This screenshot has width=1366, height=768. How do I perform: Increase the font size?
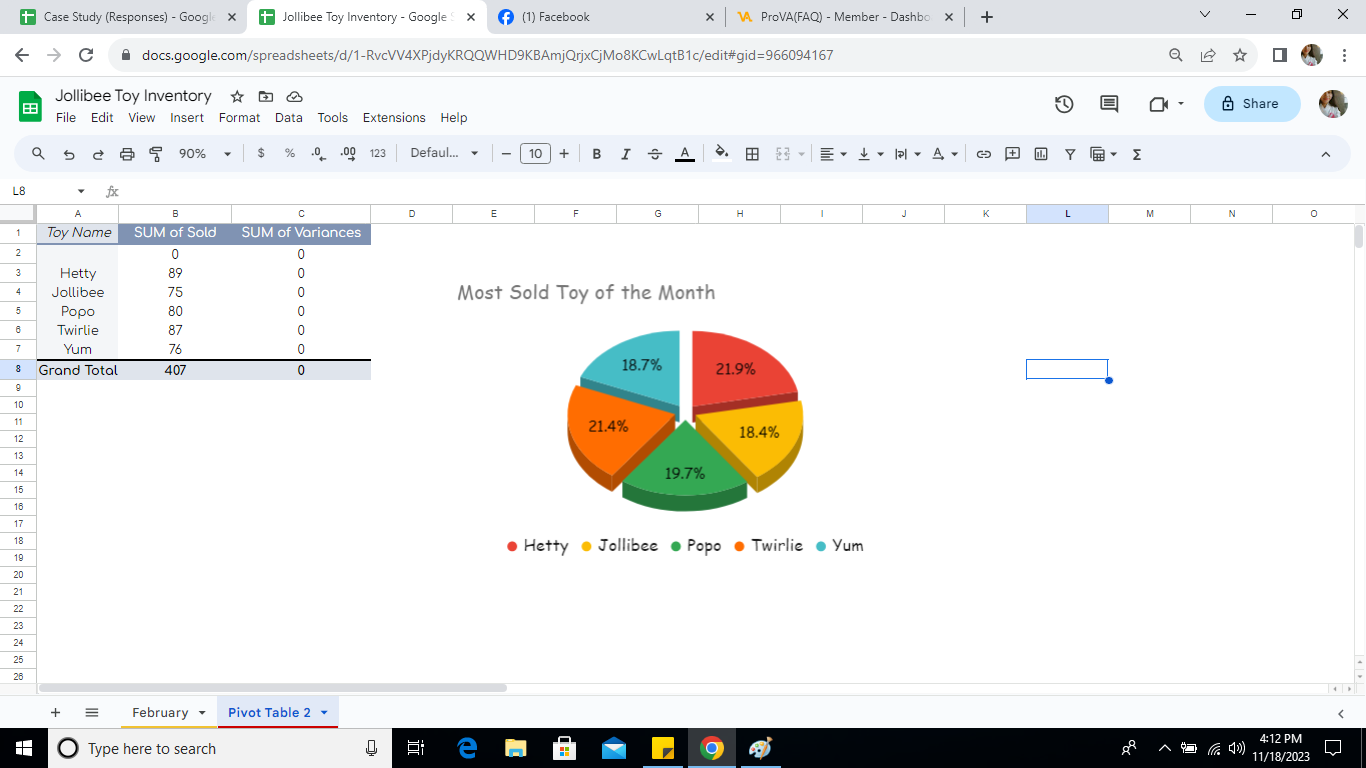pos(564,154)
